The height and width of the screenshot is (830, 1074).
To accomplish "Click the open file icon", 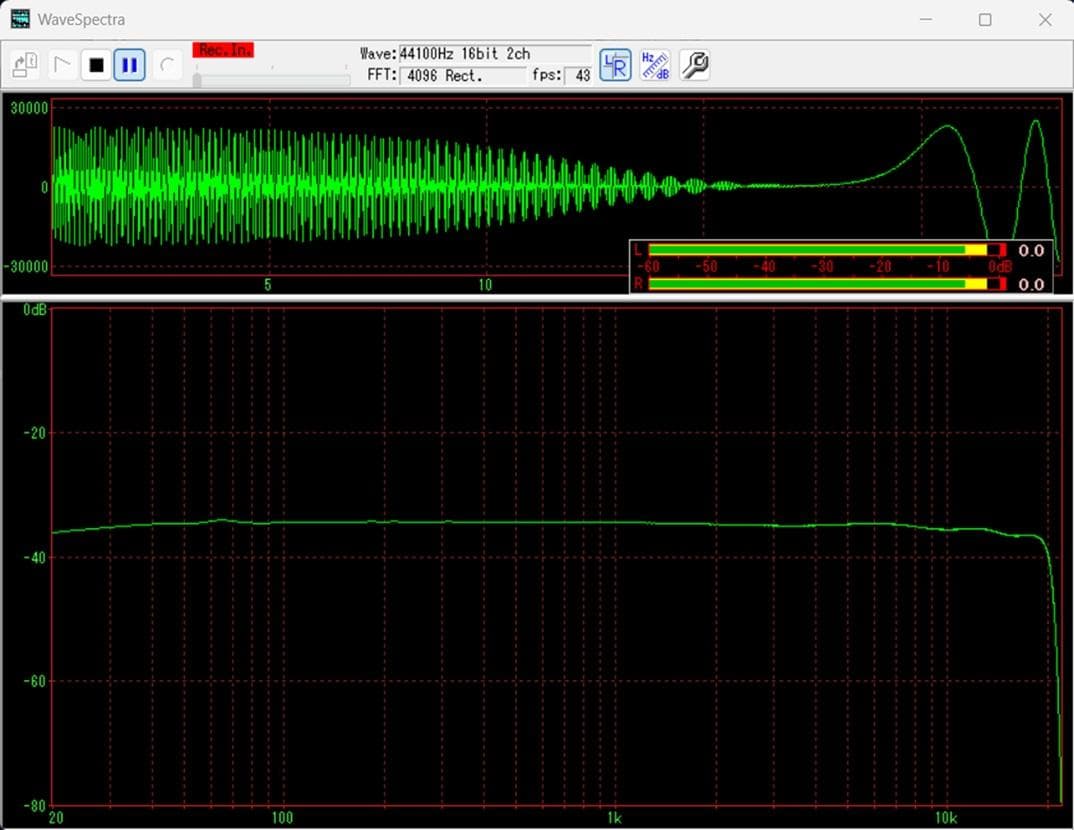I will pyautogui.click(x=25, y=66).
